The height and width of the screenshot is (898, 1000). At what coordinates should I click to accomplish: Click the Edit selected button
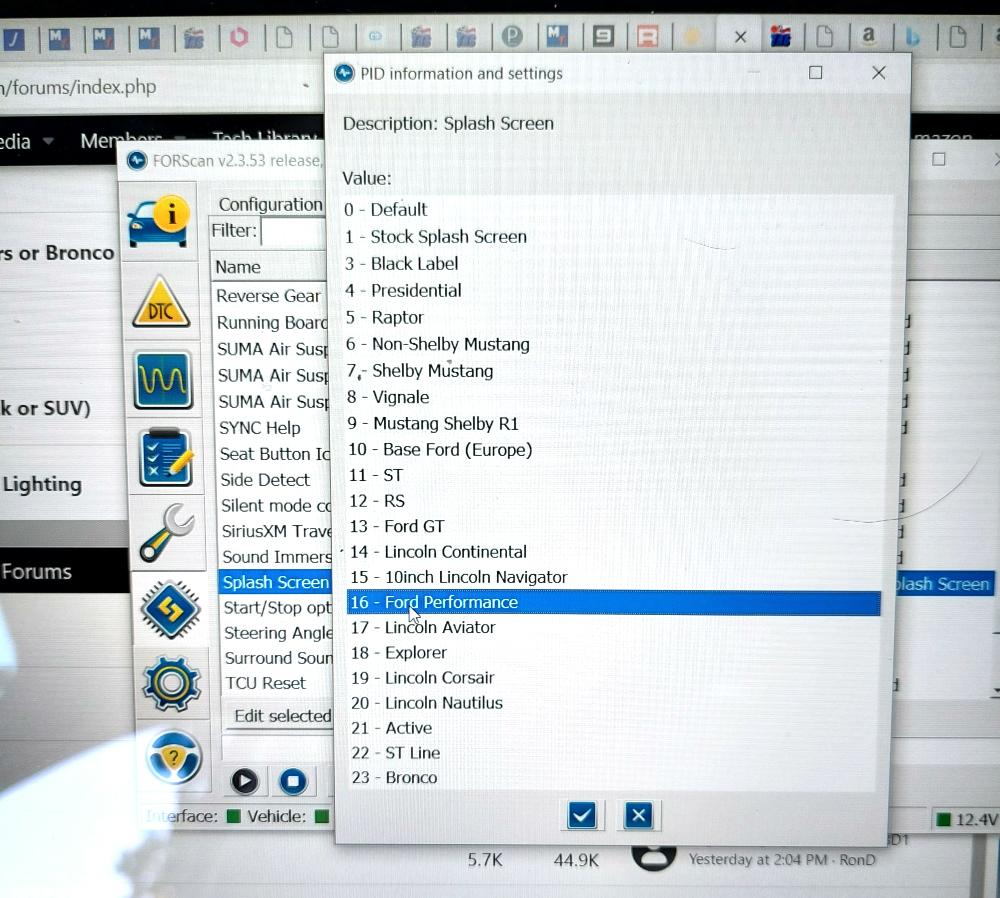point(280,716)
